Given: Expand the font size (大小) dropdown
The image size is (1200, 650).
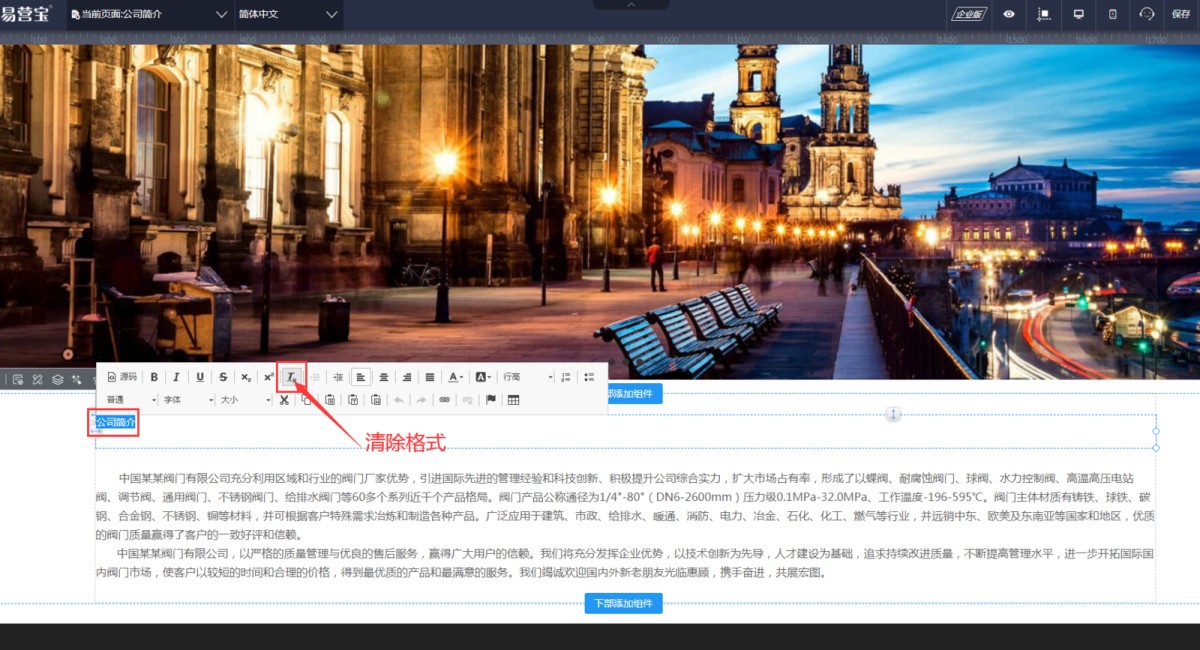Looking at the screenshot, I should click(x=245, y=400).
